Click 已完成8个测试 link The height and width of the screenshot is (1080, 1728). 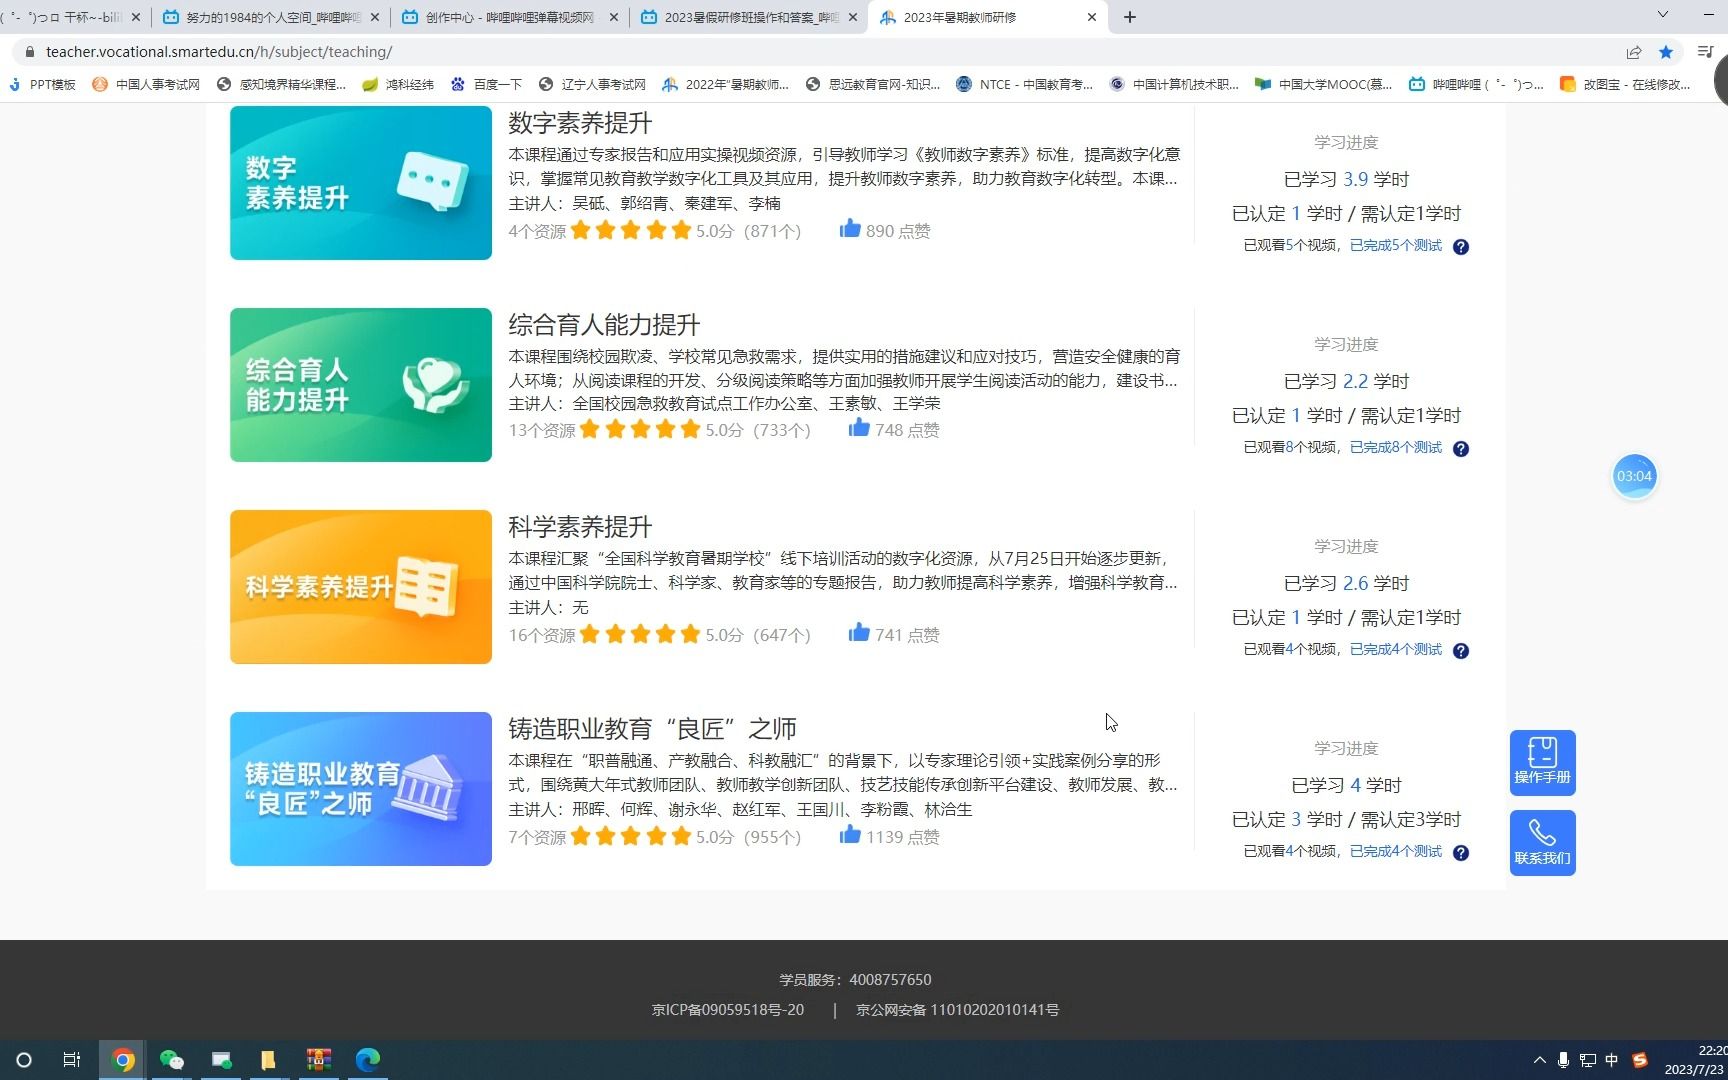[1396, 447]
